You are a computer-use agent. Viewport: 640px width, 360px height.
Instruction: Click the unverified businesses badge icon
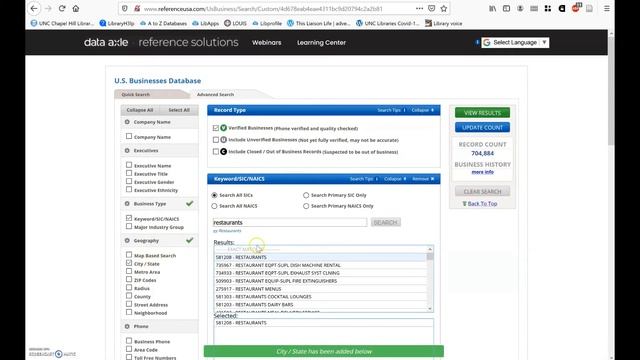tap(224, 140)
